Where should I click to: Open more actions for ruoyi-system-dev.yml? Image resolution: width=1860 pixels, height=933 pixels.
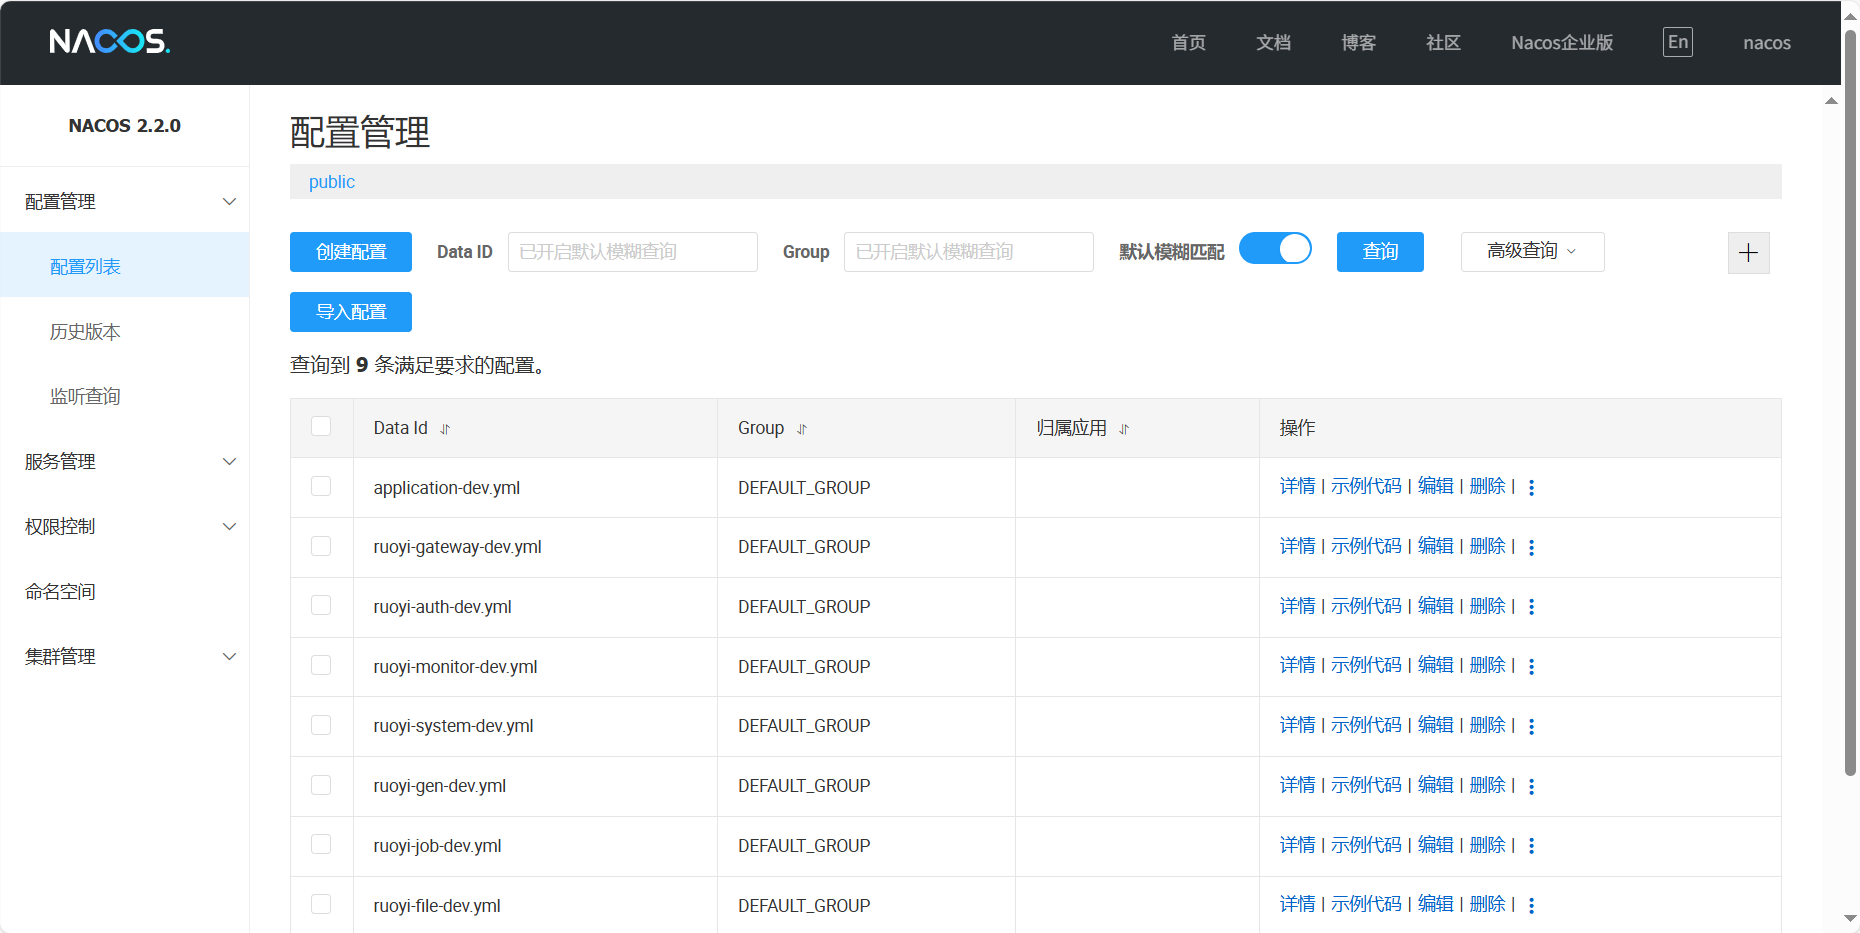click(1531, 726)
